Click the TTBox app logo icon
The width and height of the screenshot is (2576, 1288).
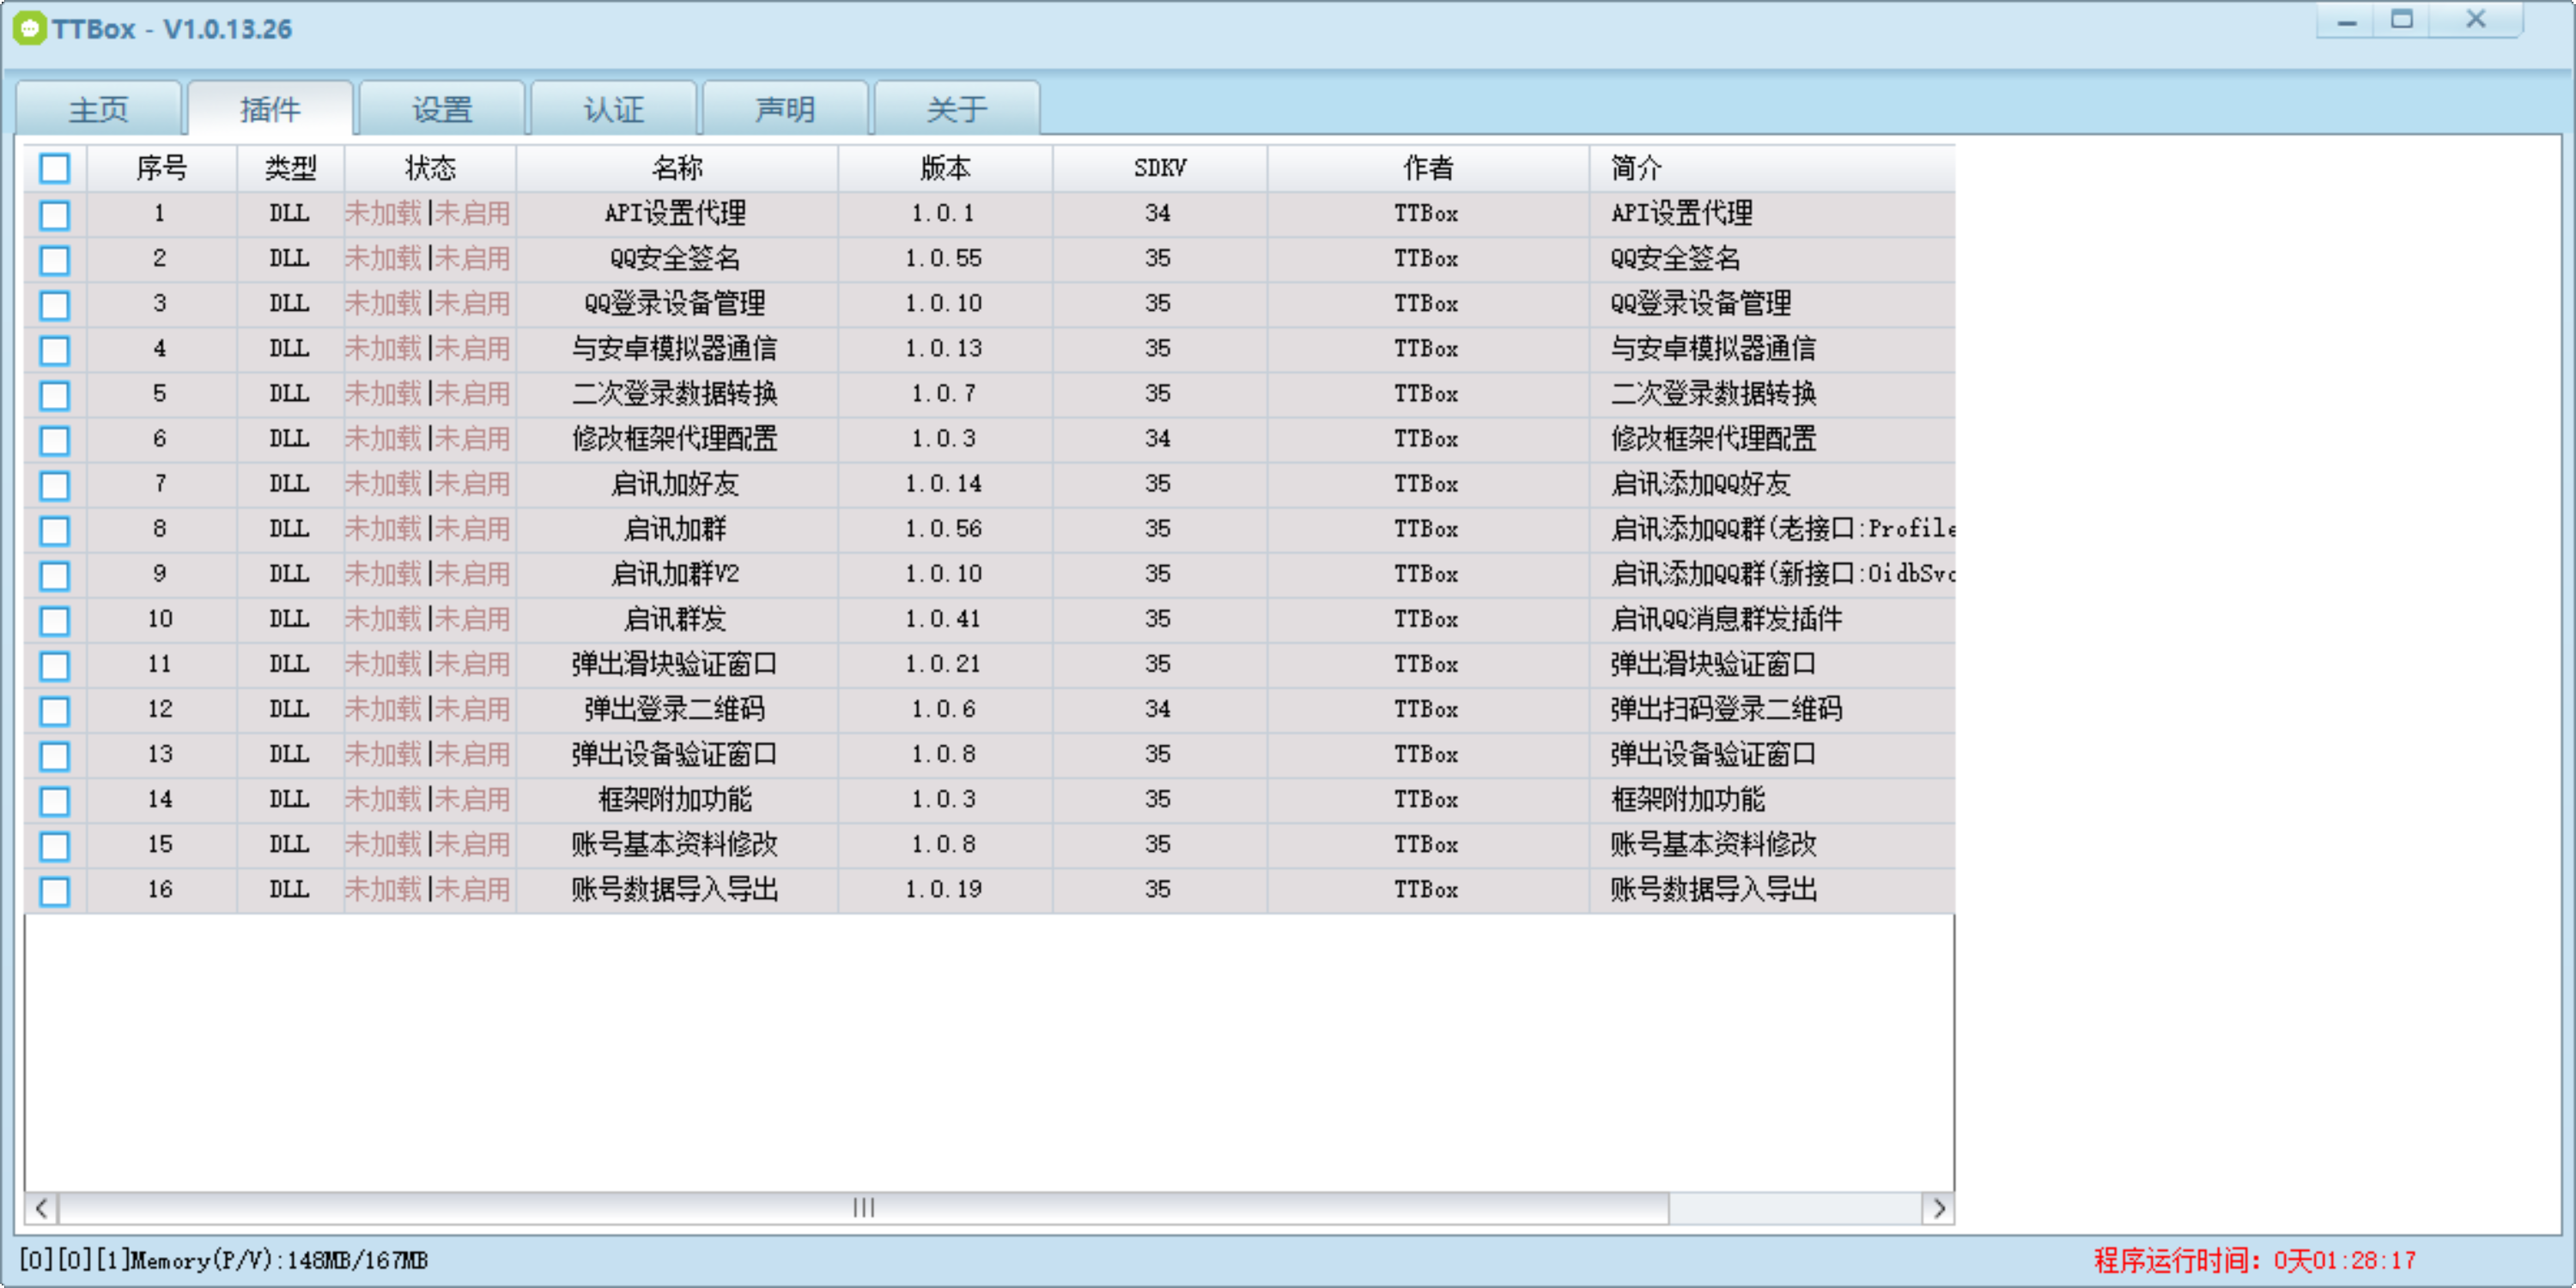click(29, 28)
